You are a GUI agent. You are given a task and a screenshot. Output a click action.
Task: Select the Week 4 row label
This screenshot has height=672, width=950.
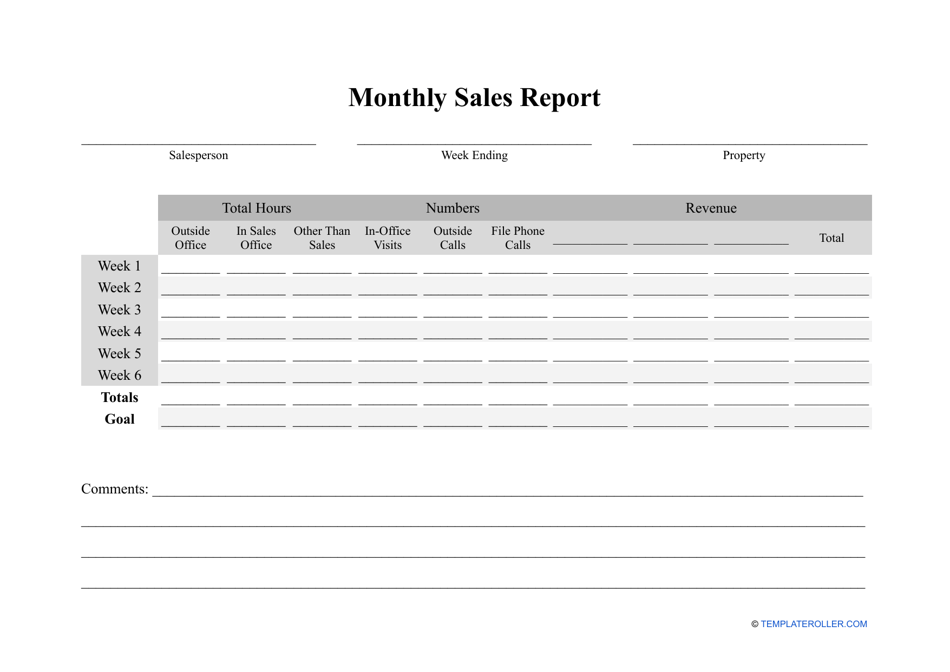pos(119,331)
